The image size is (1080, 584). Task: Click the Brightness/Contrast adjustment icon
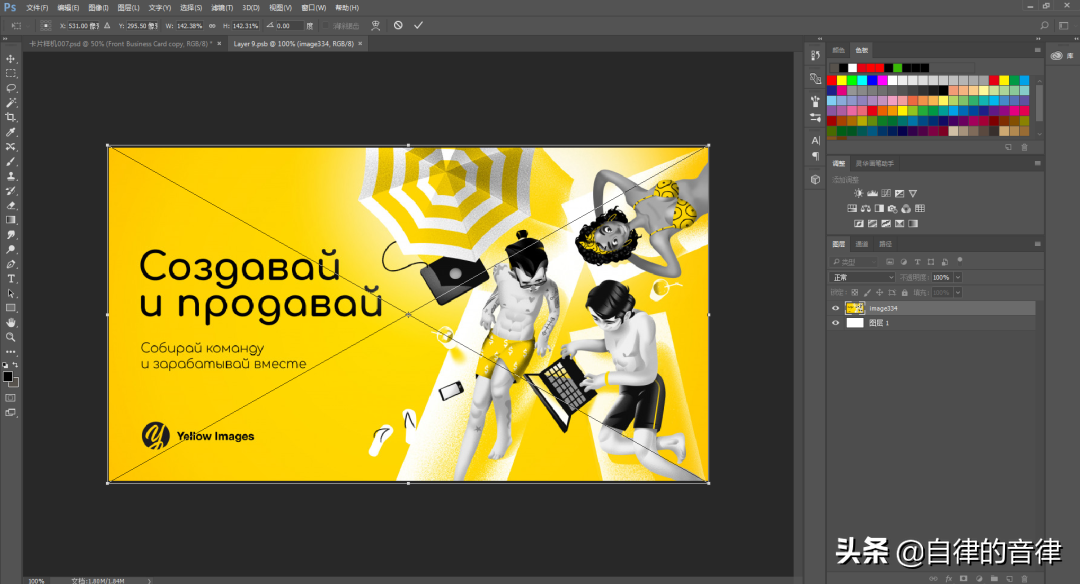pyautogui.click(x=858, y=193)
